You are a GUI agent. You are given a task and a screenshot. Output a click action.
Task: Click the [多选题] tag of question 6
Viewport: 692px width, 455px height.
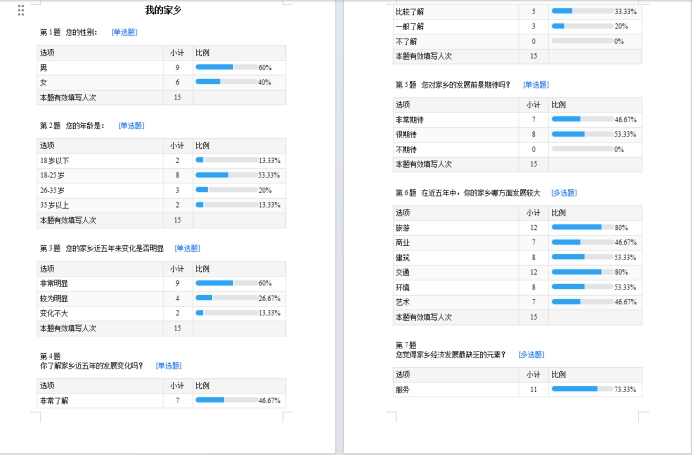[564, 193]
